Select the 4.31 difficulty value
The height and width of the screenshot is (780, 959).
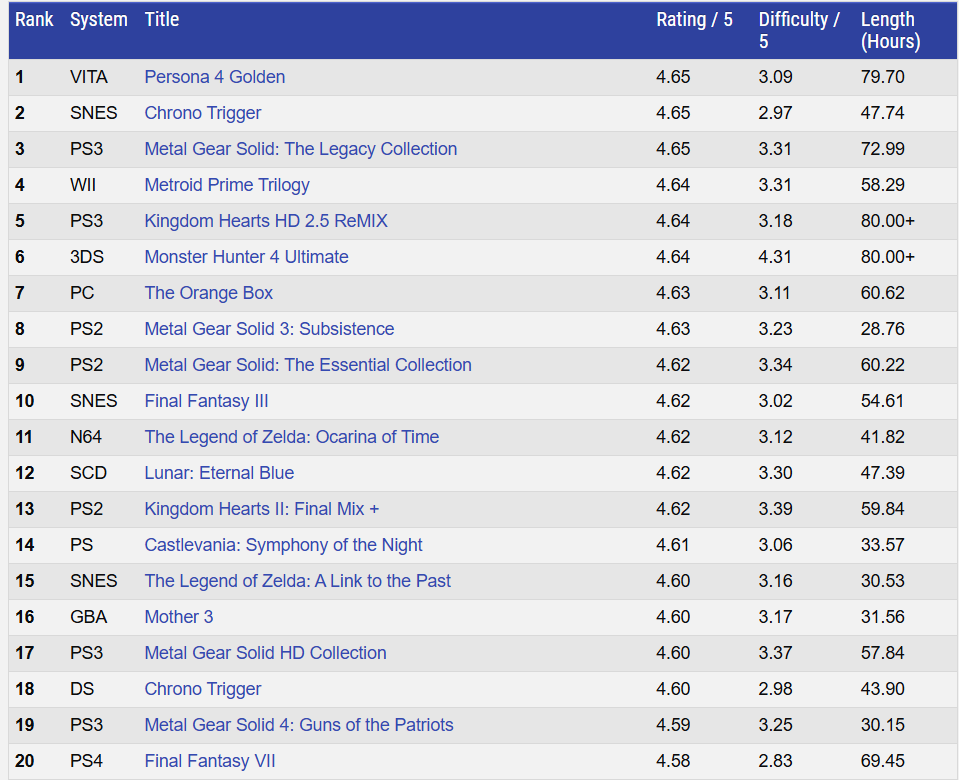[775, 257]
